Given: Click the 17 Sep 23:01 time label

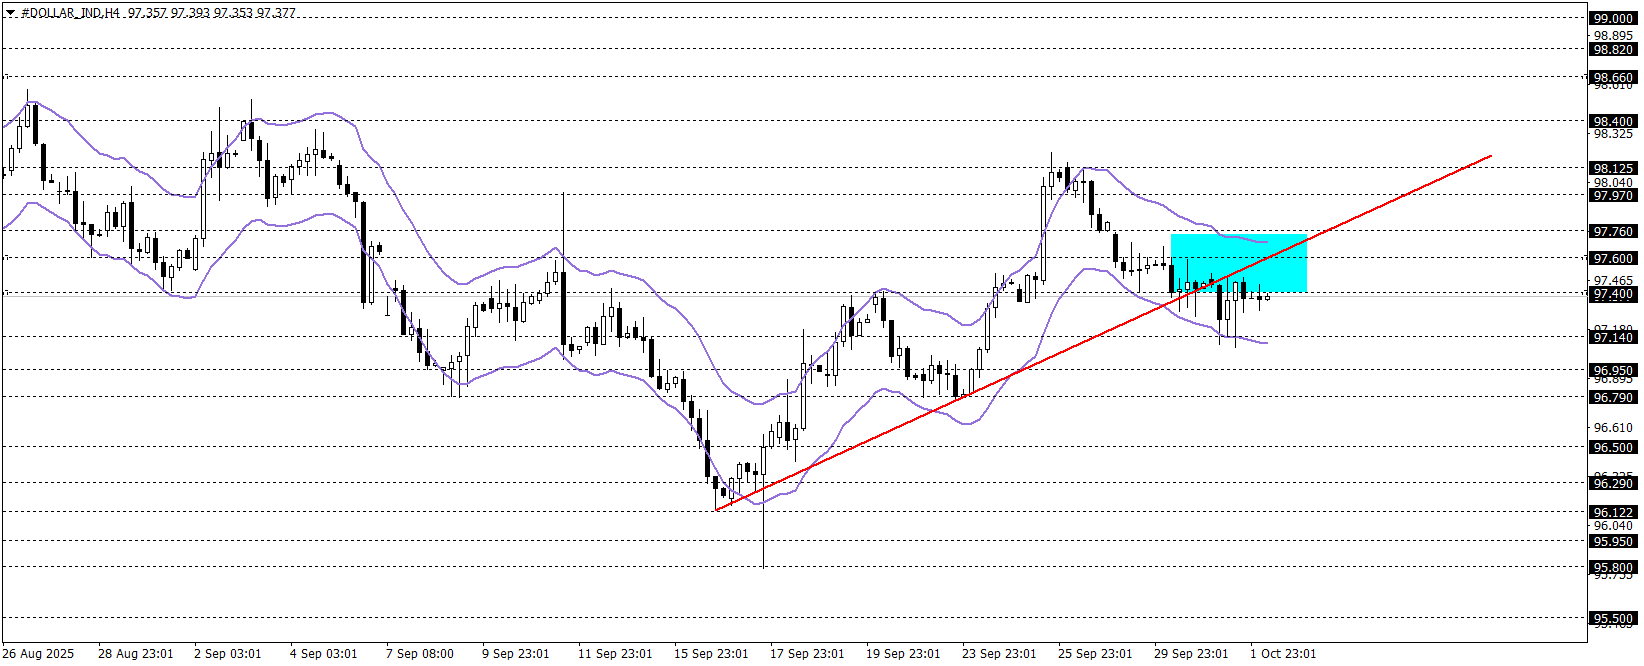Looking at the screenshot, I should point(807,654).
